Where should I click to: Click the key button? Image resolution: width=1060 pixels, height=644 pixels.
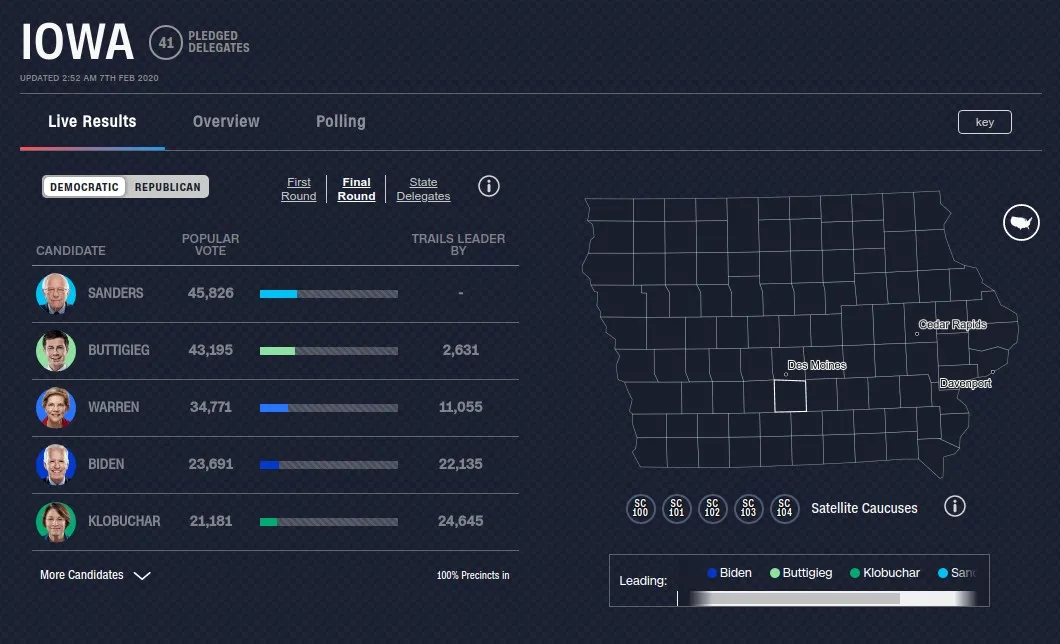(984, 122)
